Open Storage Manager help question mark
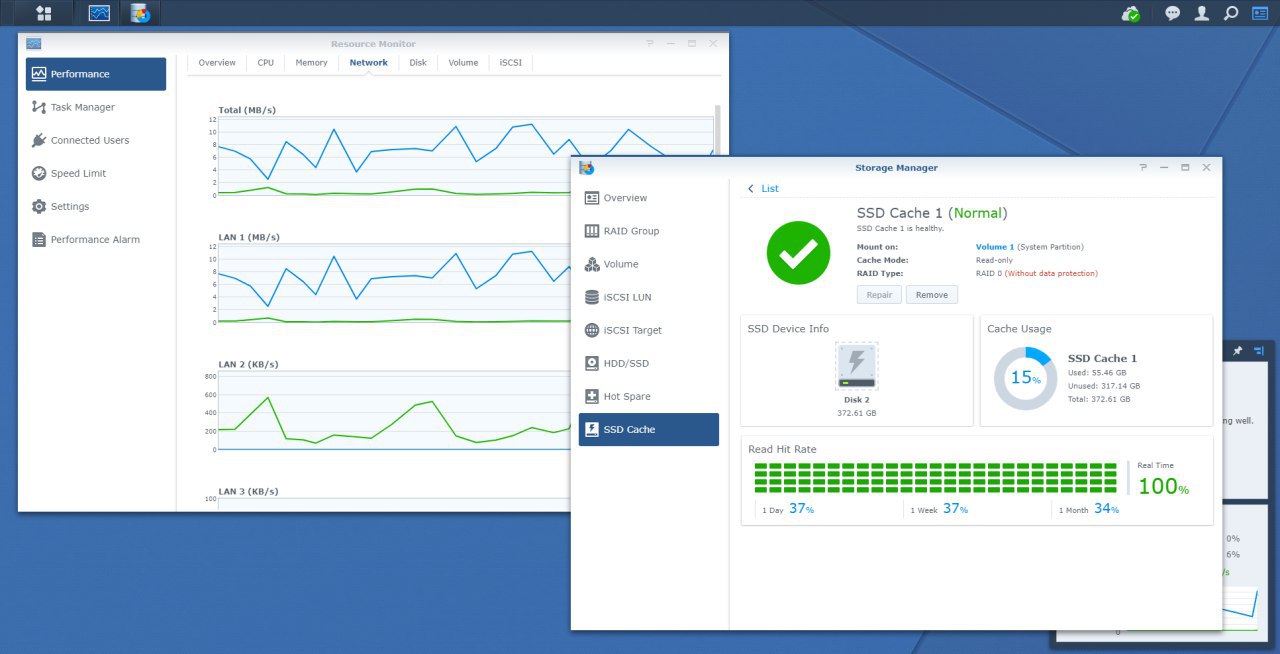Image resolution: width=1280 pixels, height=654 pixels. coord(1143,168)
